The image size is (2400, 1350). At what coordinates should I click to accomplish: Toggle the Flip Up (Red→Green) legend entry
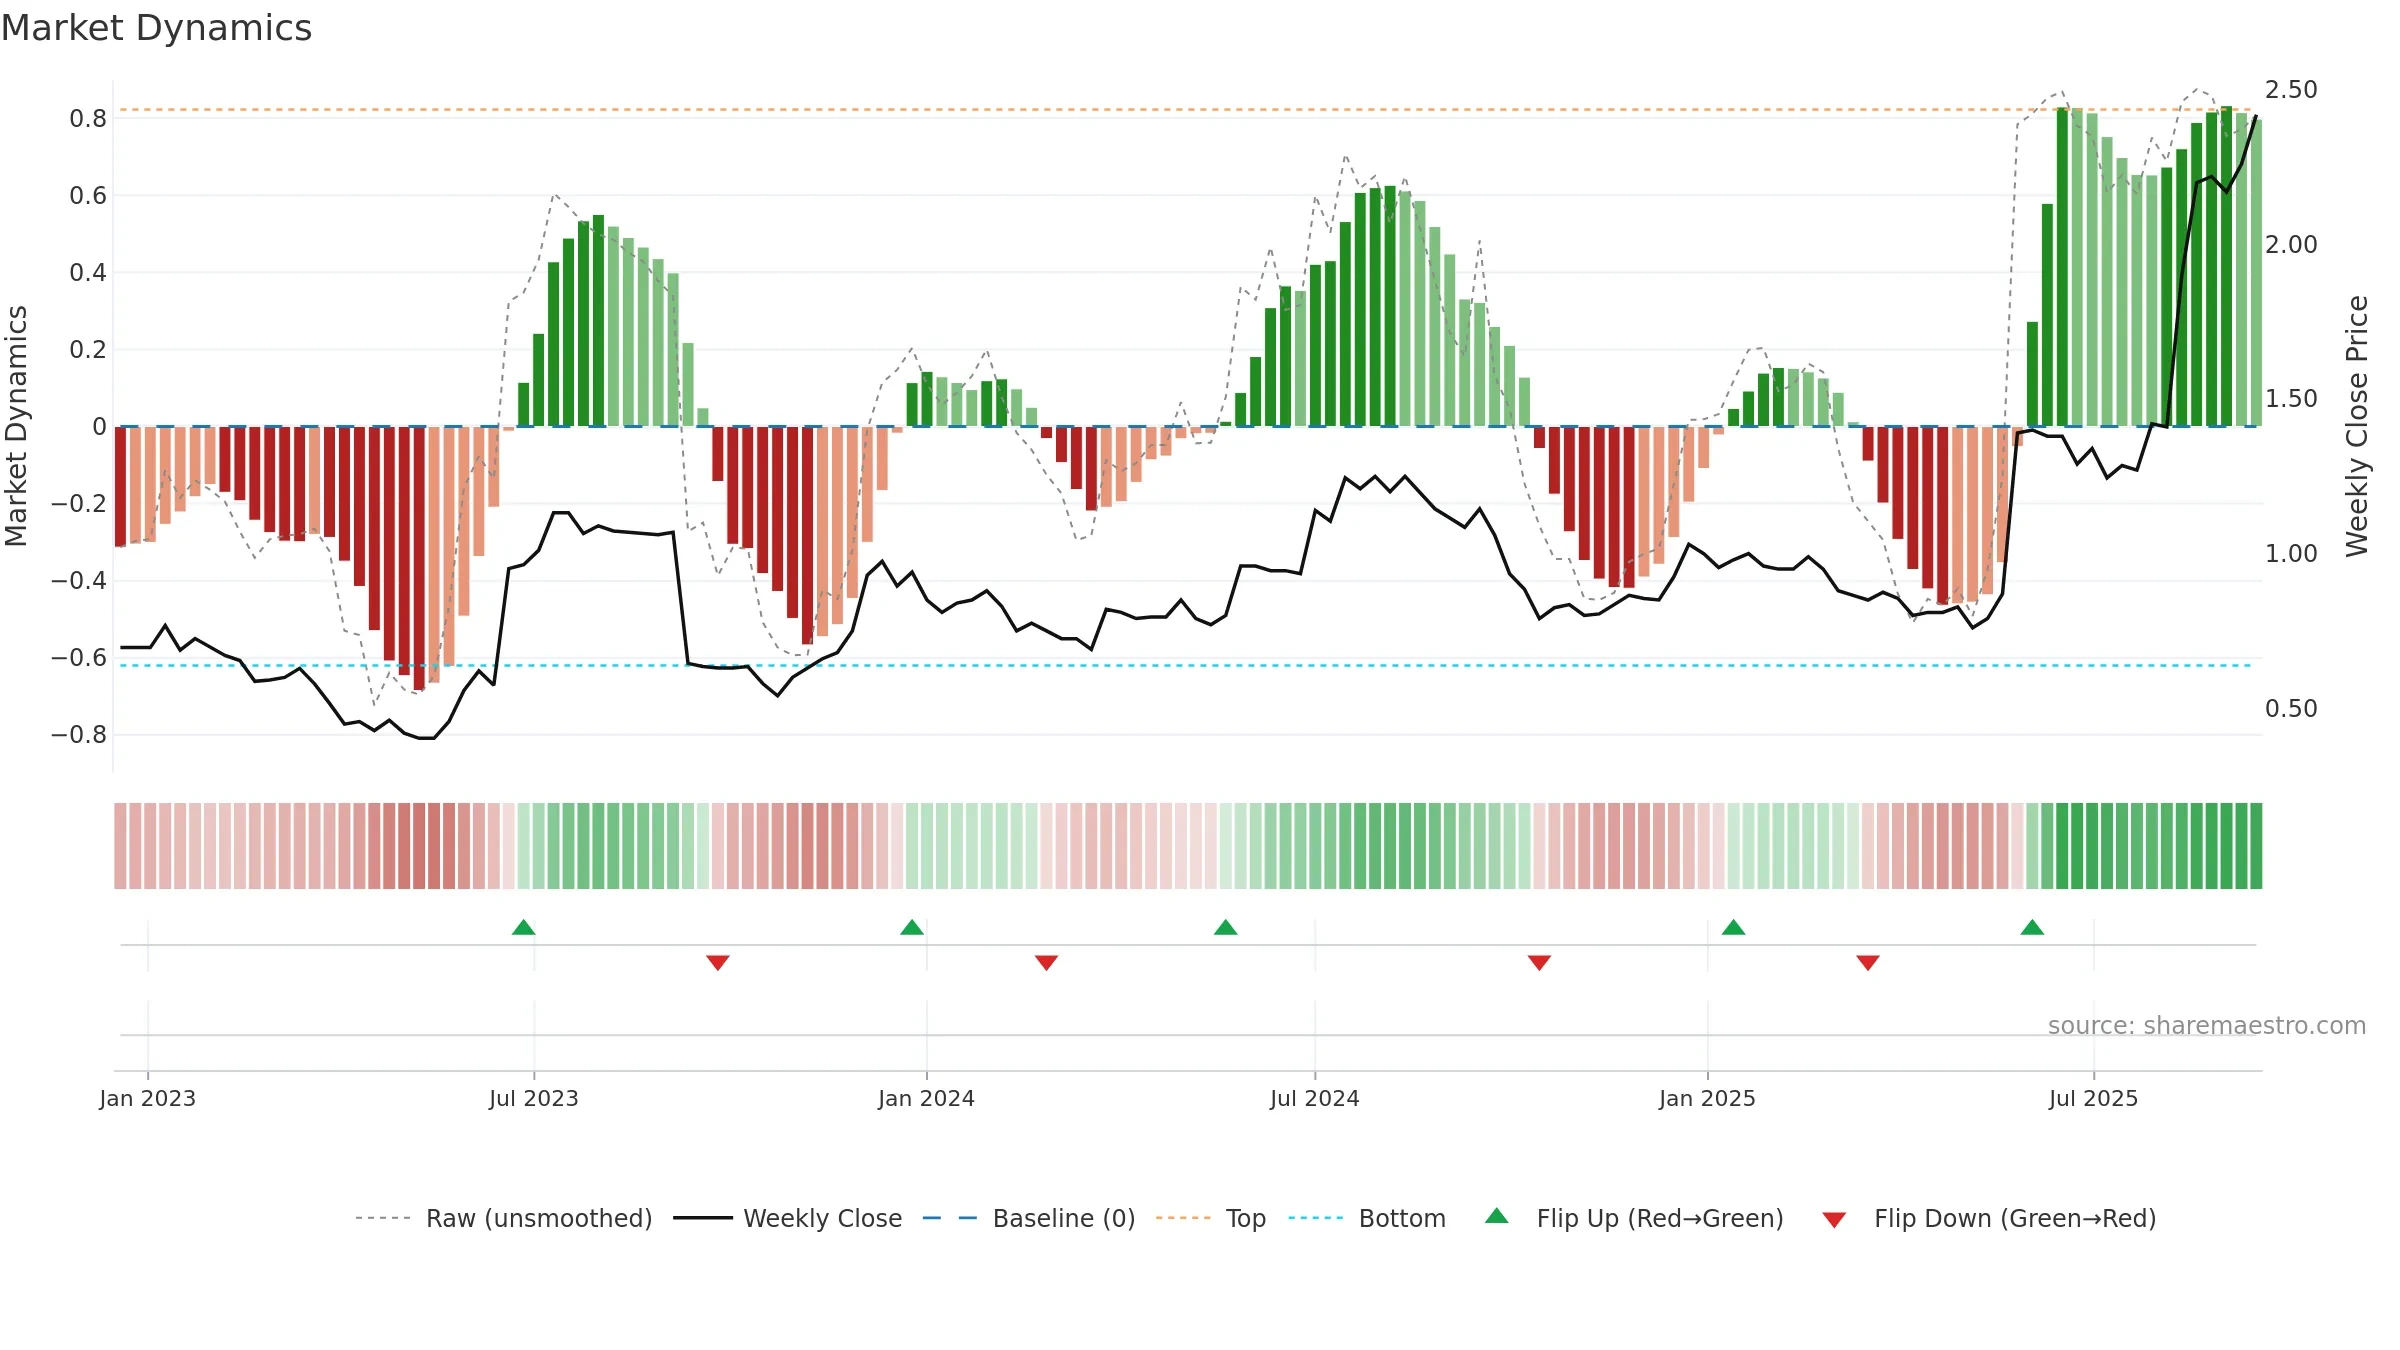click(x=1634, y=1218)
